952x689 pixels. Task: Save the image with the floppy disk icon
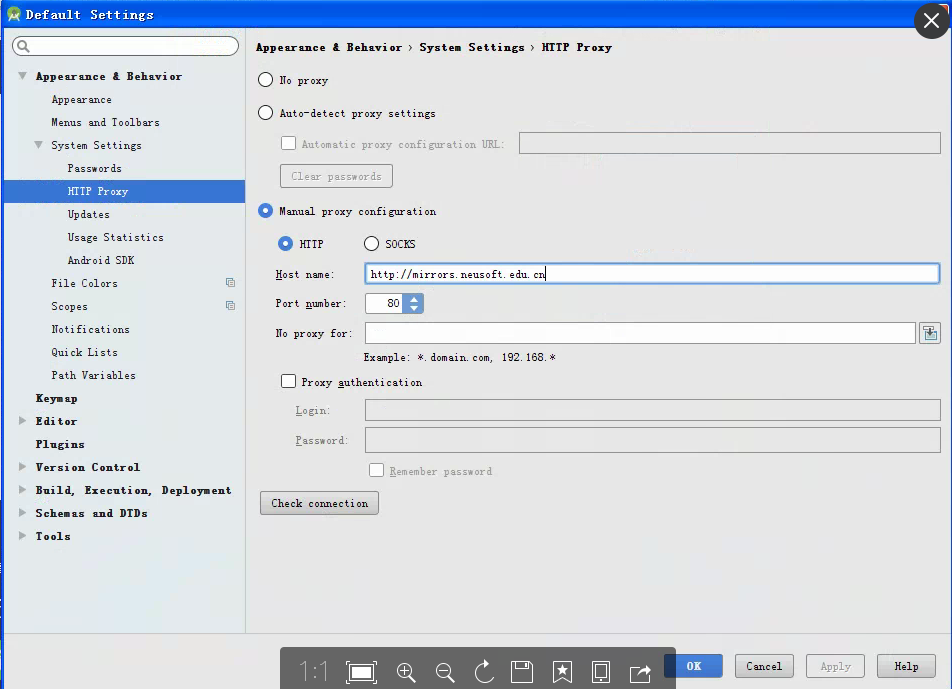(x=522, y=671)
